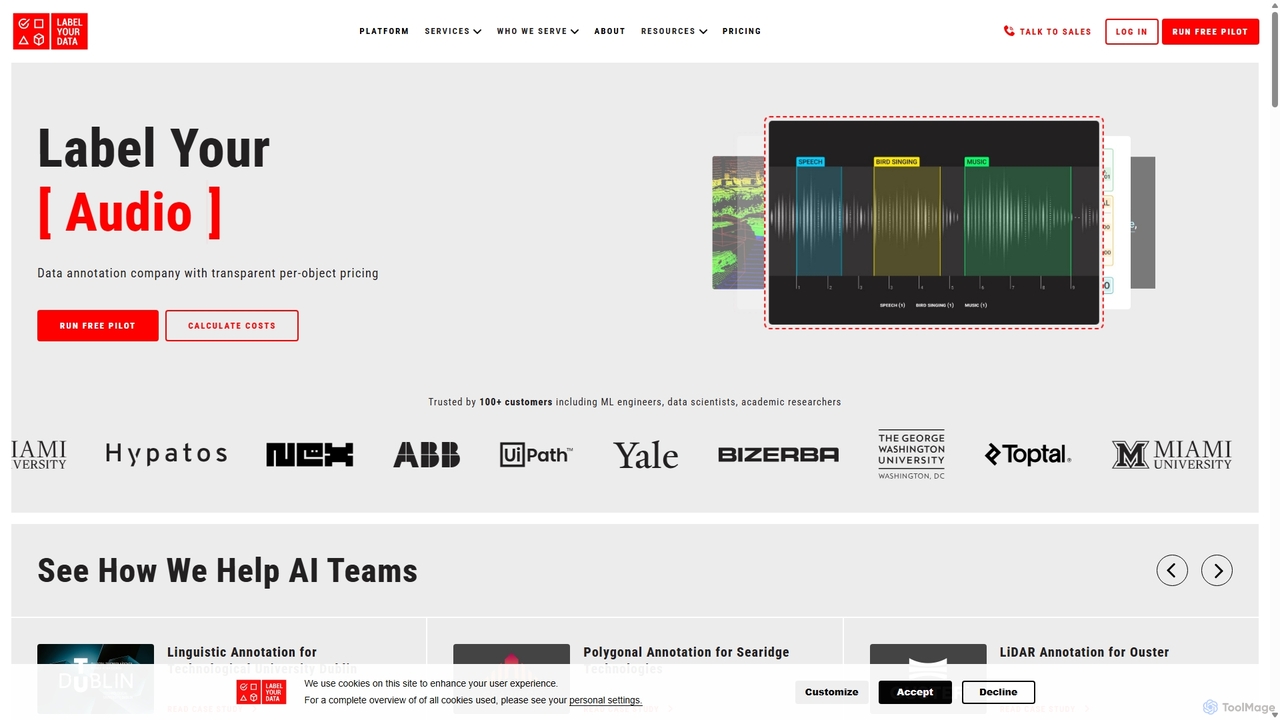
Task: Click the 'Trusted by 100+ customers' text
Action: [635, 402]
